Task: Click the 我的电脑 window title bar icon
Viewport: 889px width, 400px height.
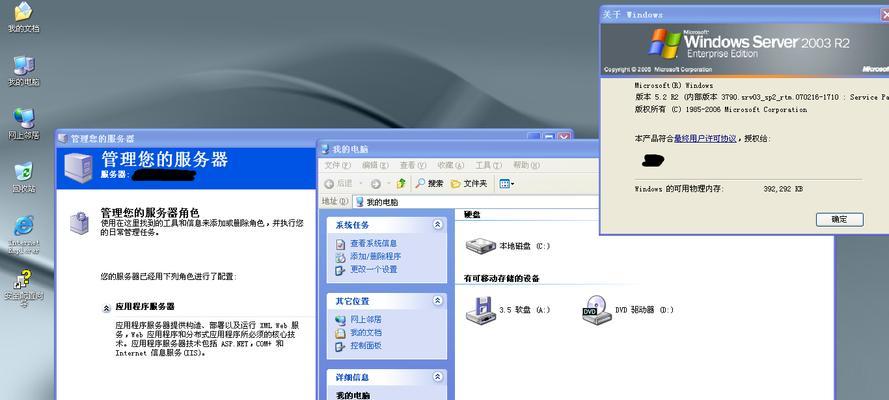Action: pos(325,150)
